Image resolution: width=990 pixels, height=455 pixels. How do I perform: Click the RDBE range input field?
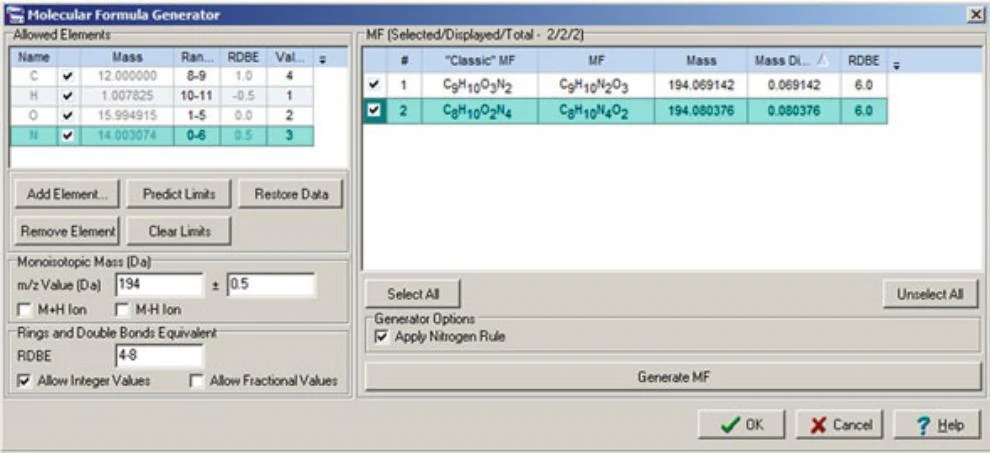coord(160,356)
